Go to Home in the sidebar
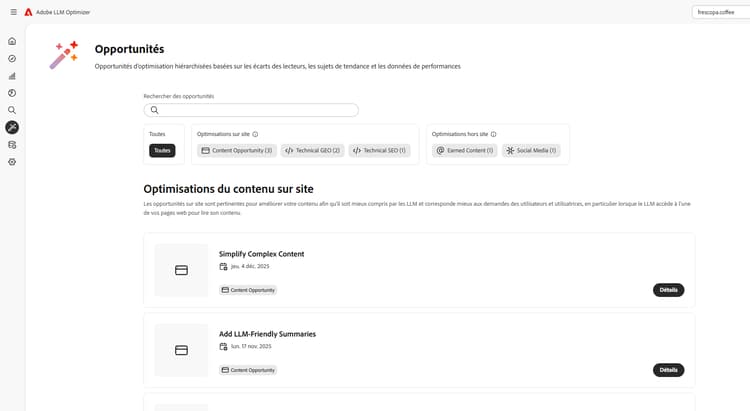Screen dimensions: 750x411 pos(12,41)
